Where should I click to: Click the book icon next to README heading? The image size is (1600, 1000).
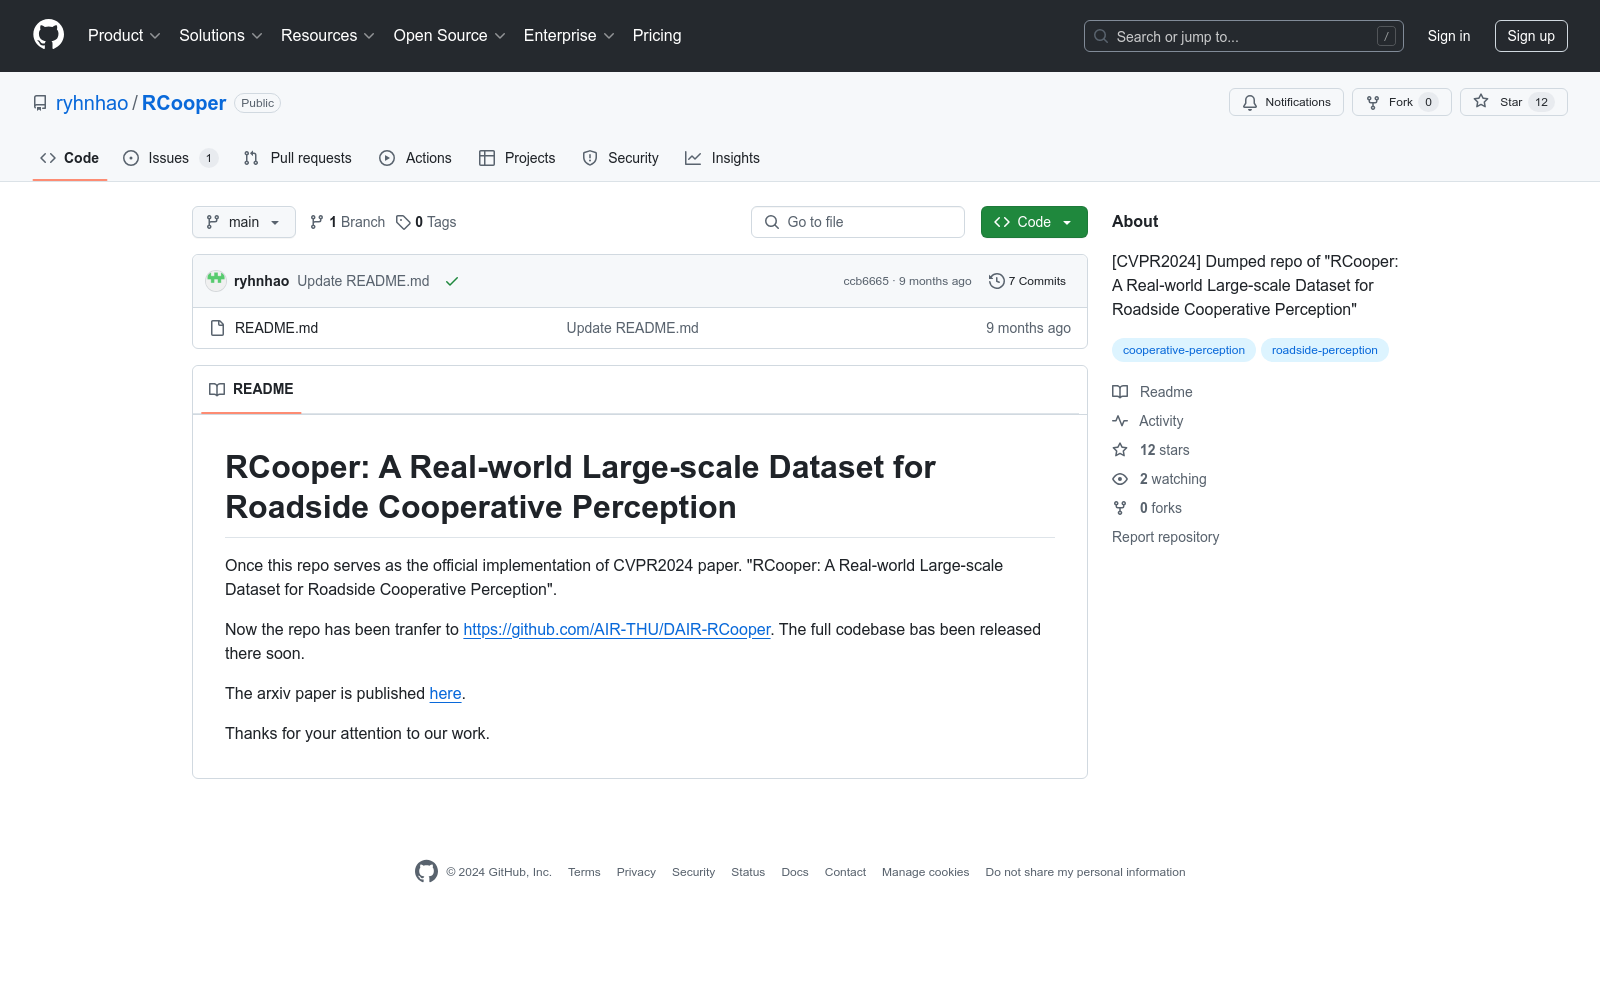(217, 389)
